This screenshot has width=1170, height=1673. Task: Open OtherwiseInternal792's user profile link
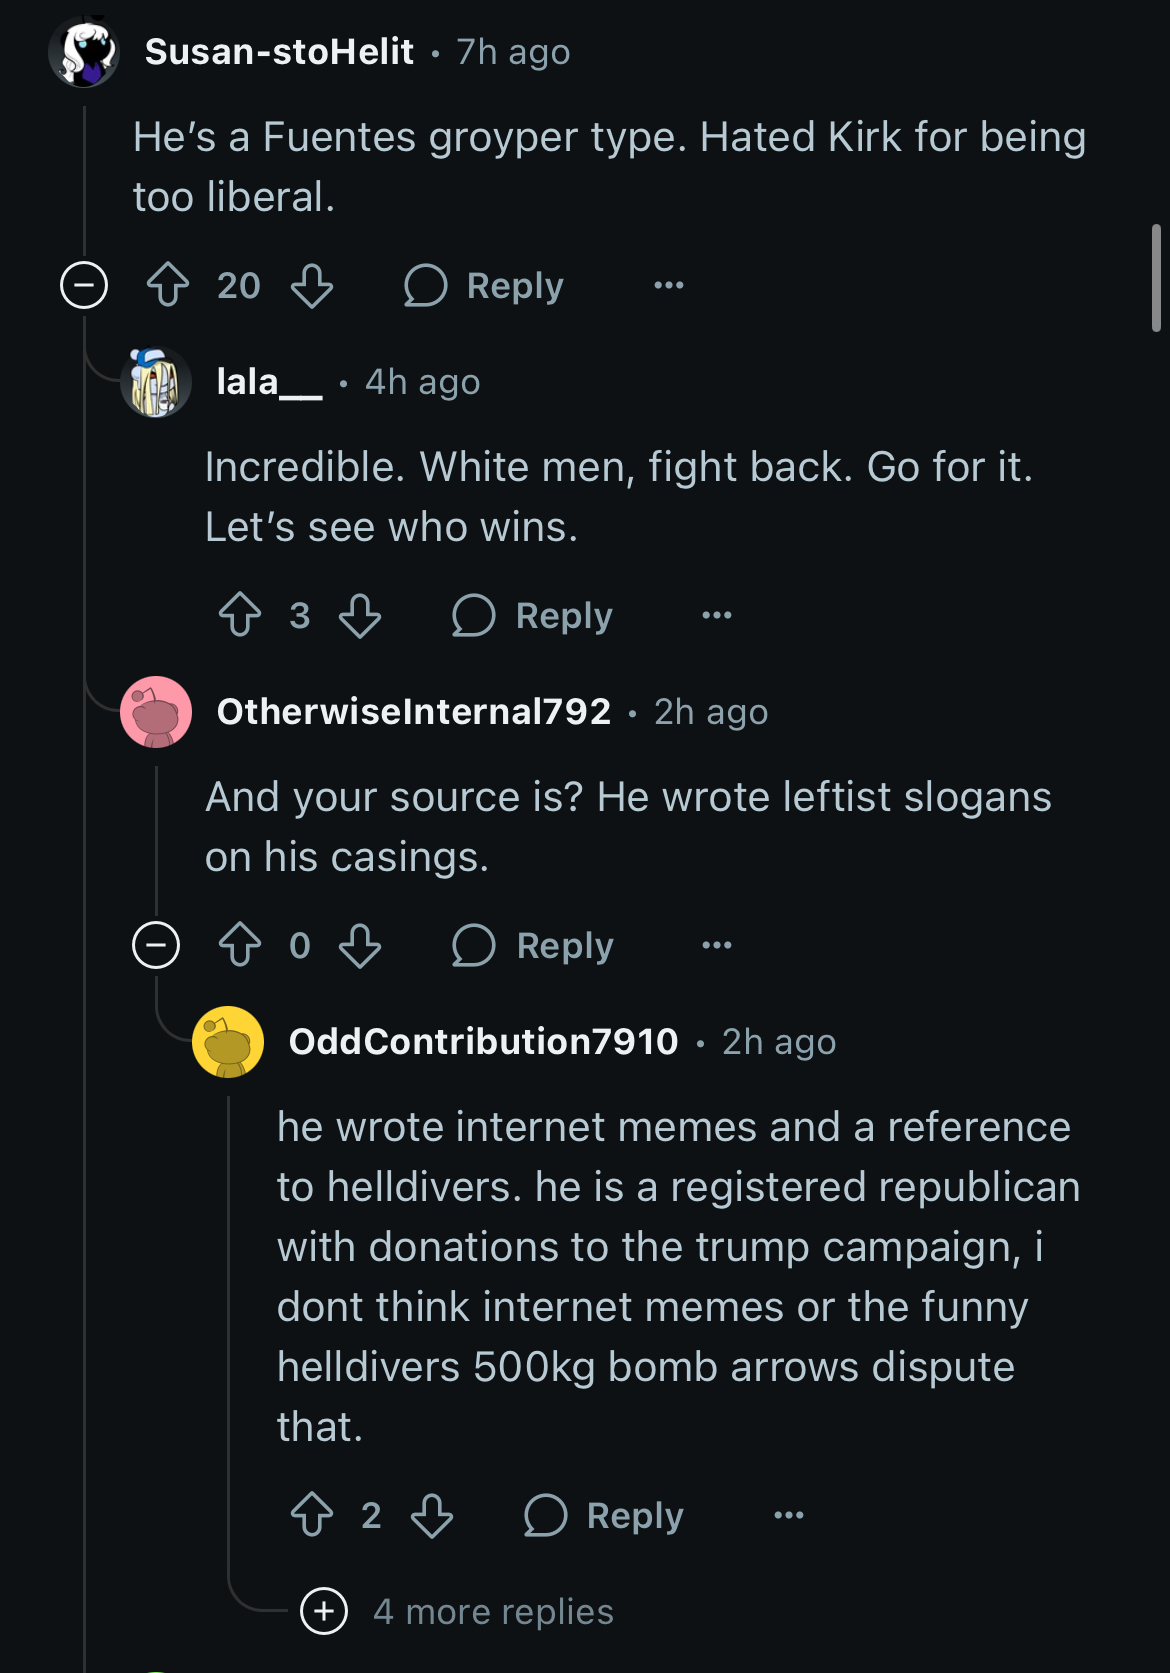pyautogui.click(x=413, y=712)
